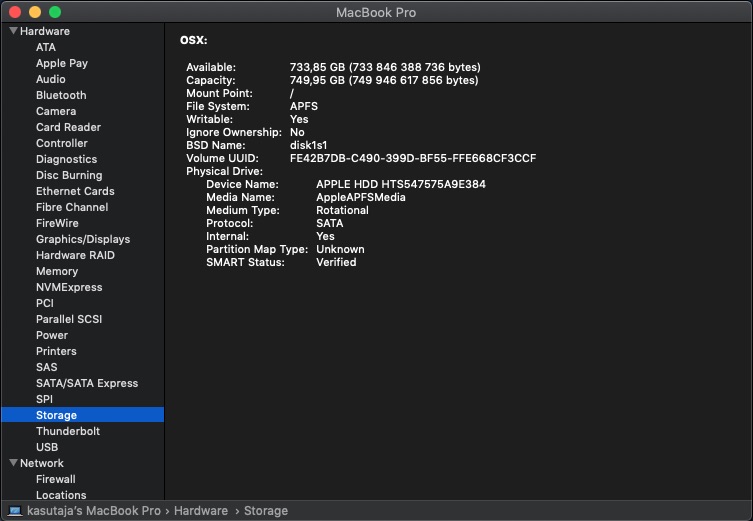Click the Capacity value 749,95 GB
This screenshot has height=521, width=753.
pos(384,80)
